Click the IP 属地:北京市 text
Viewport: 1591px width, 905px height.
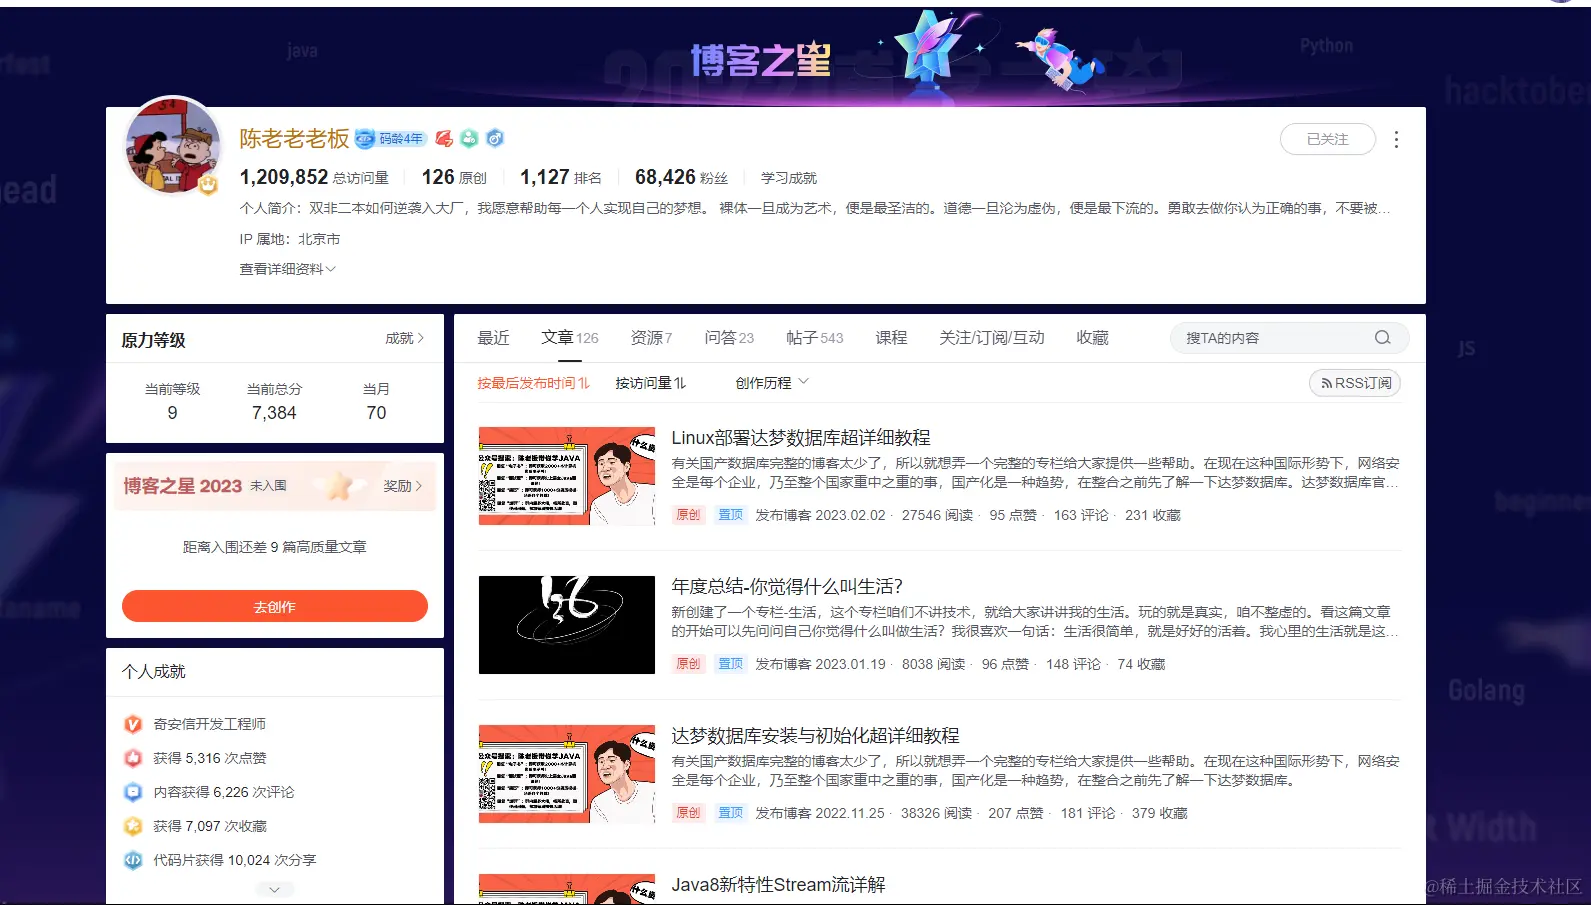[x=290, y=239]
